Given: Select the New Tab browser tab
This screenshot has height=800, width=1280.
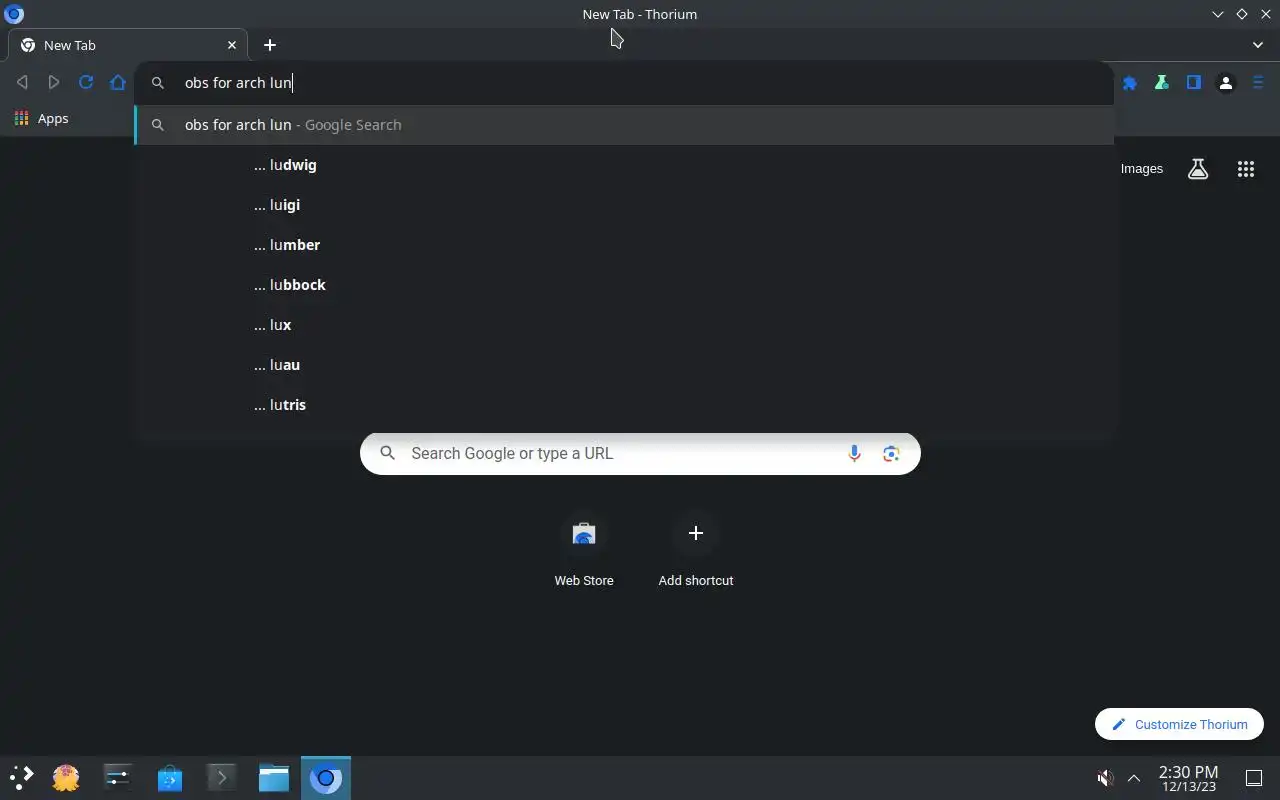Looking at the screenshot, I should (128, 45).
